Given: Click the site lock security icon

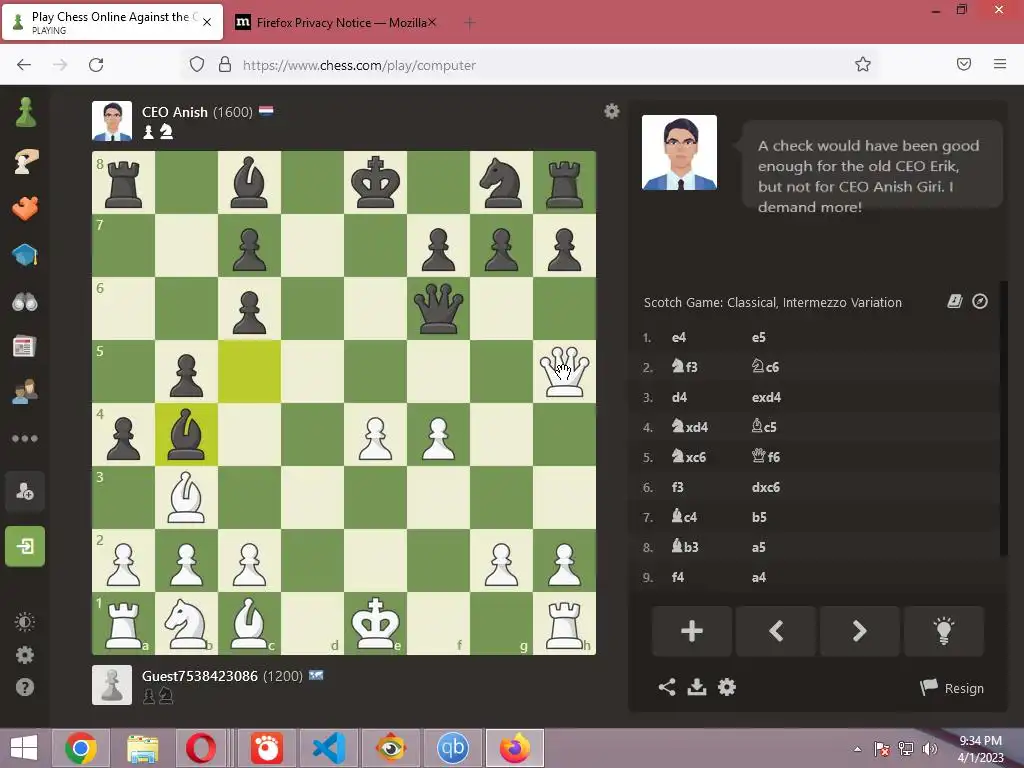Looking at the screenshot, I should 225,64.
